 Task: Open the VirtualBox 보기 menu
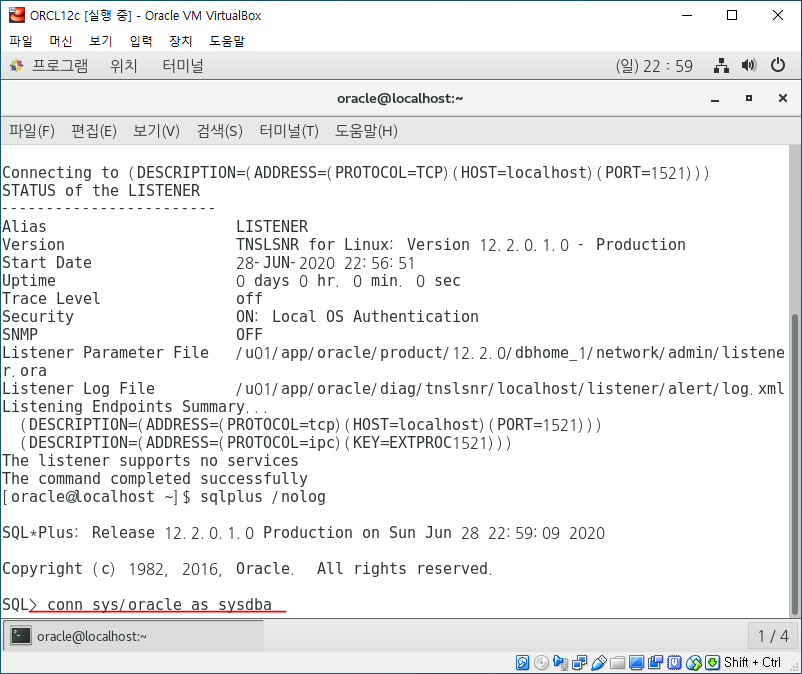point(101,41)
